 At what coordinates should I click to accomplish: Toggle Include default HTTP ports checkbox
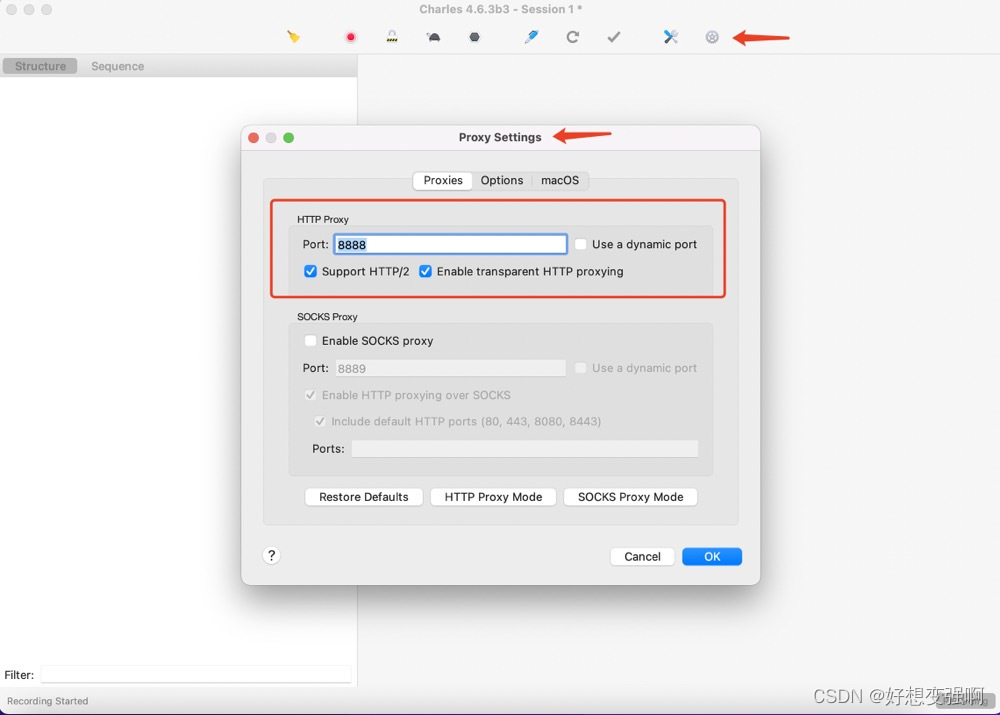(x=320, y=421)
